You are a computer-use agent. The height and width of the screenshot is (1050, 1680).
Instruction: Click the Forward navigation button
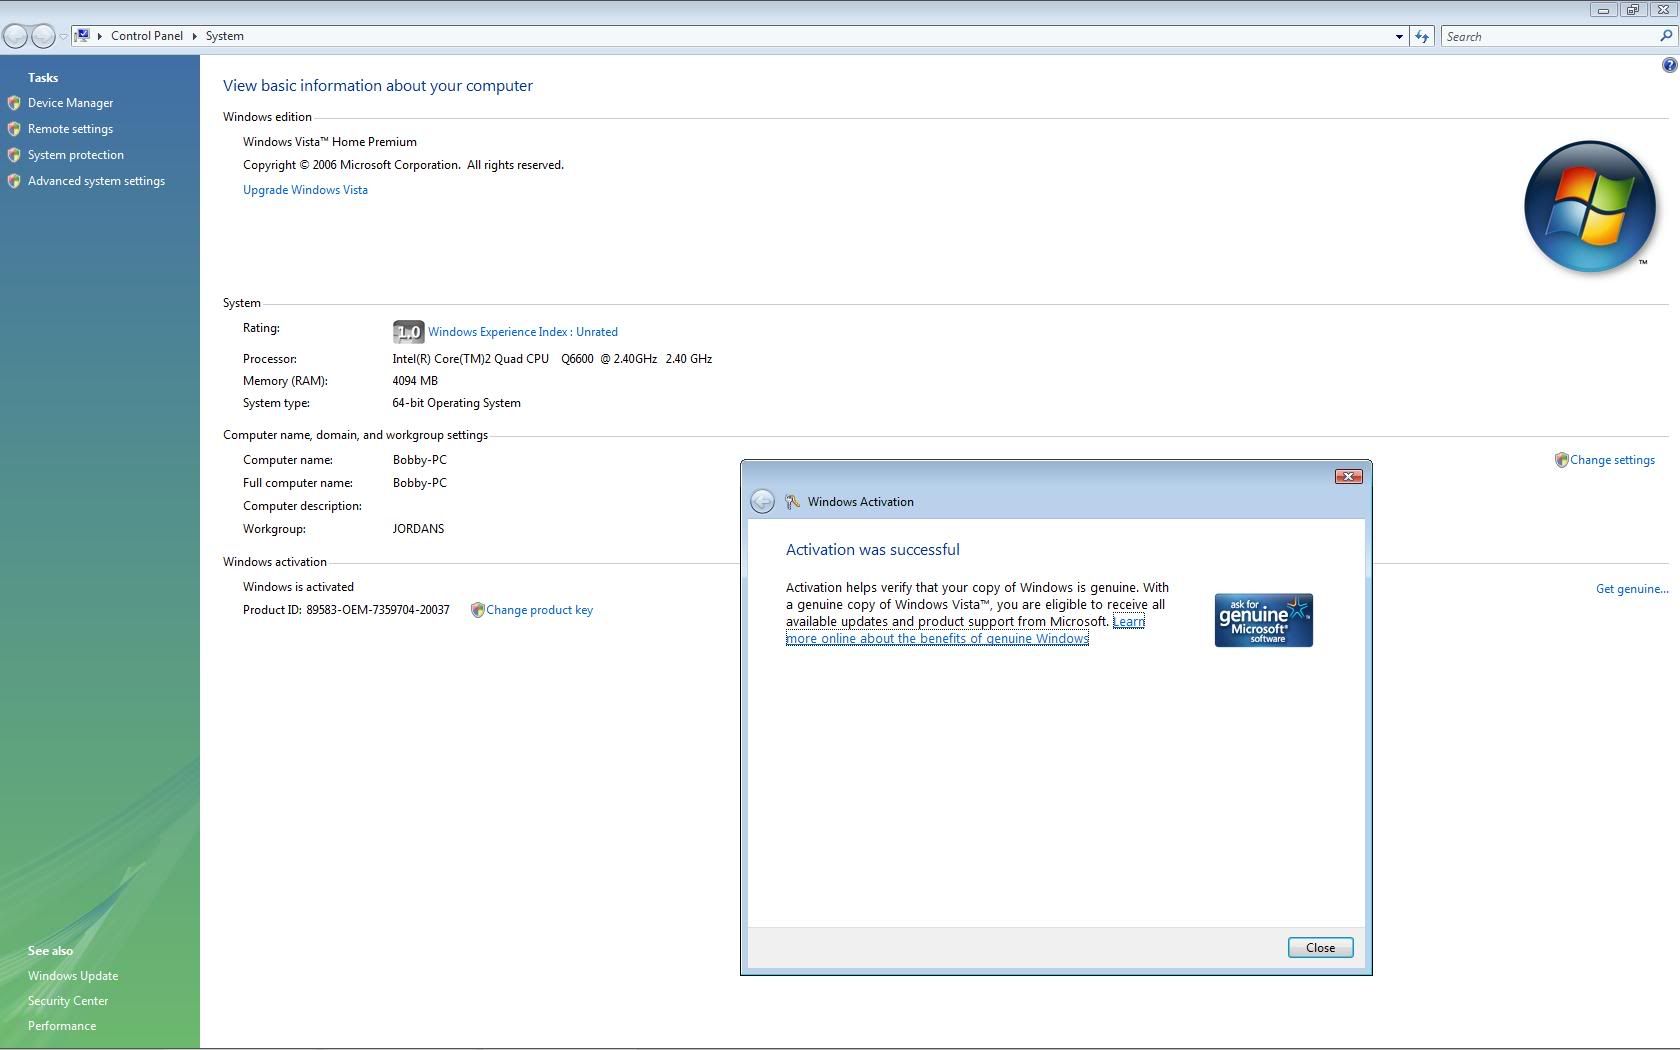click(43, 37)
